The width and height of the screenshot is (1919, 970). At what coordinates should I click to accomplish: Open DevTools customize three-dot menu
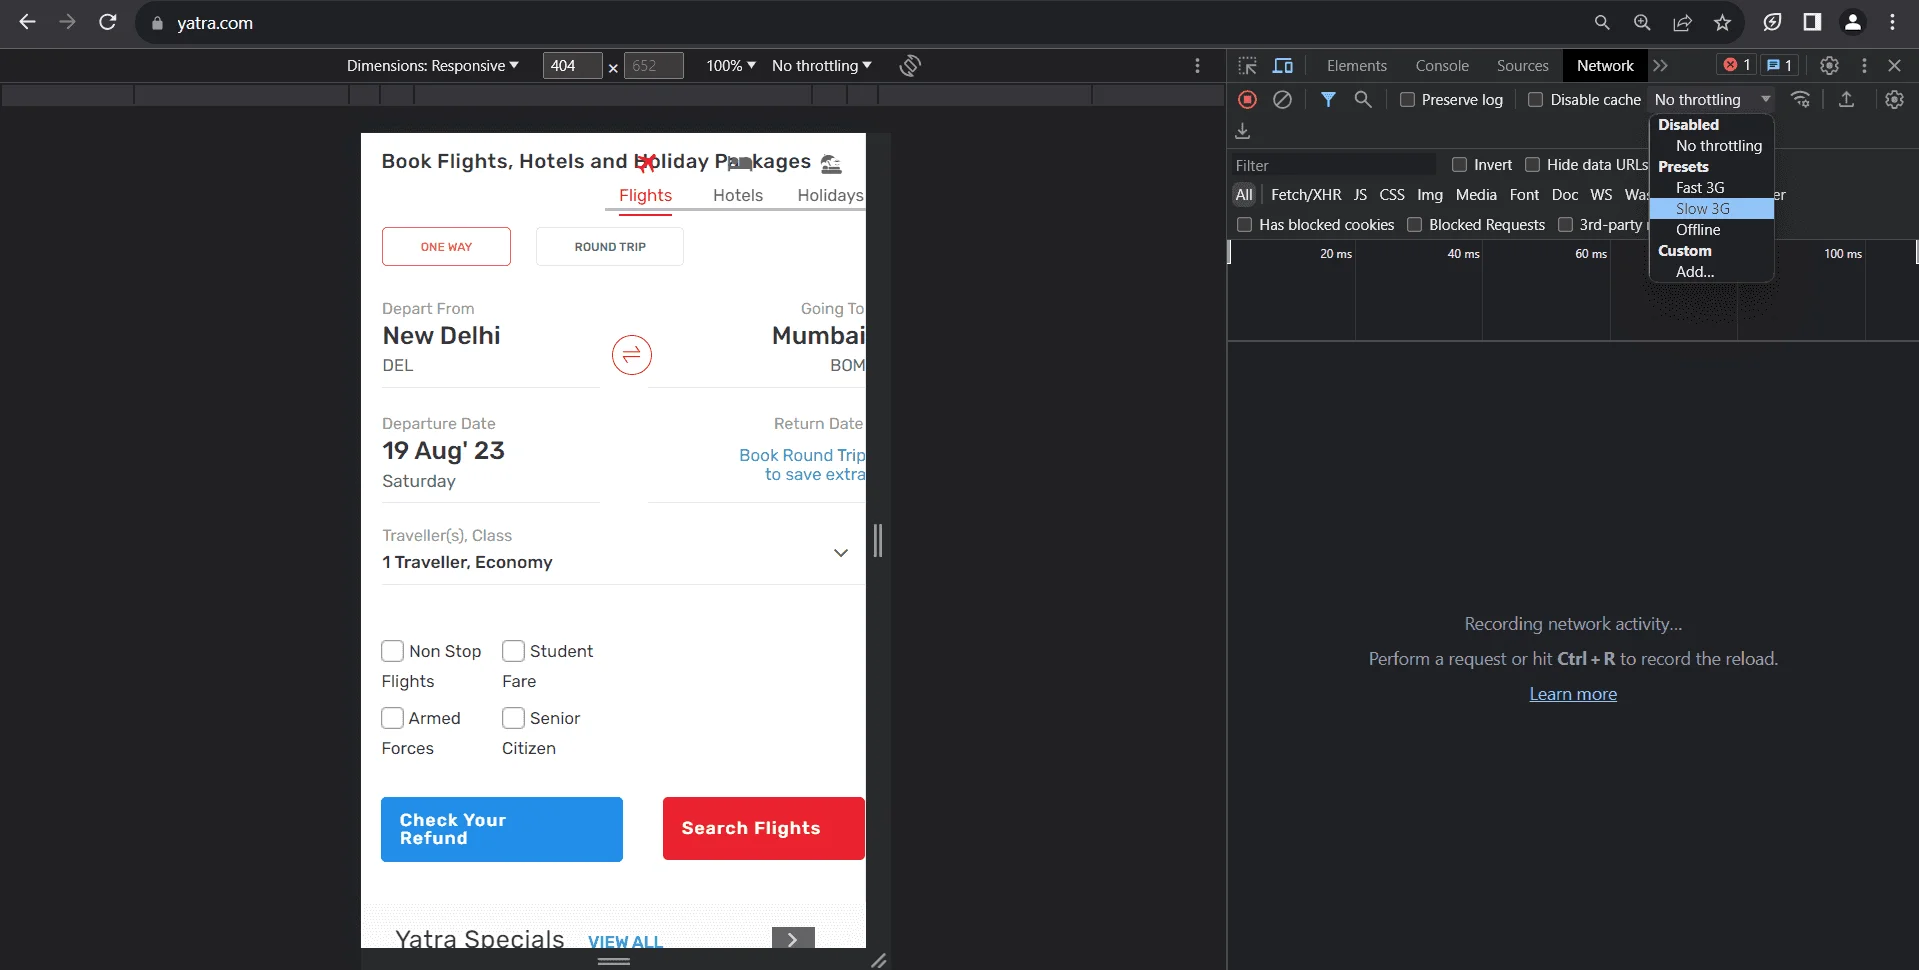point(1864,65)
